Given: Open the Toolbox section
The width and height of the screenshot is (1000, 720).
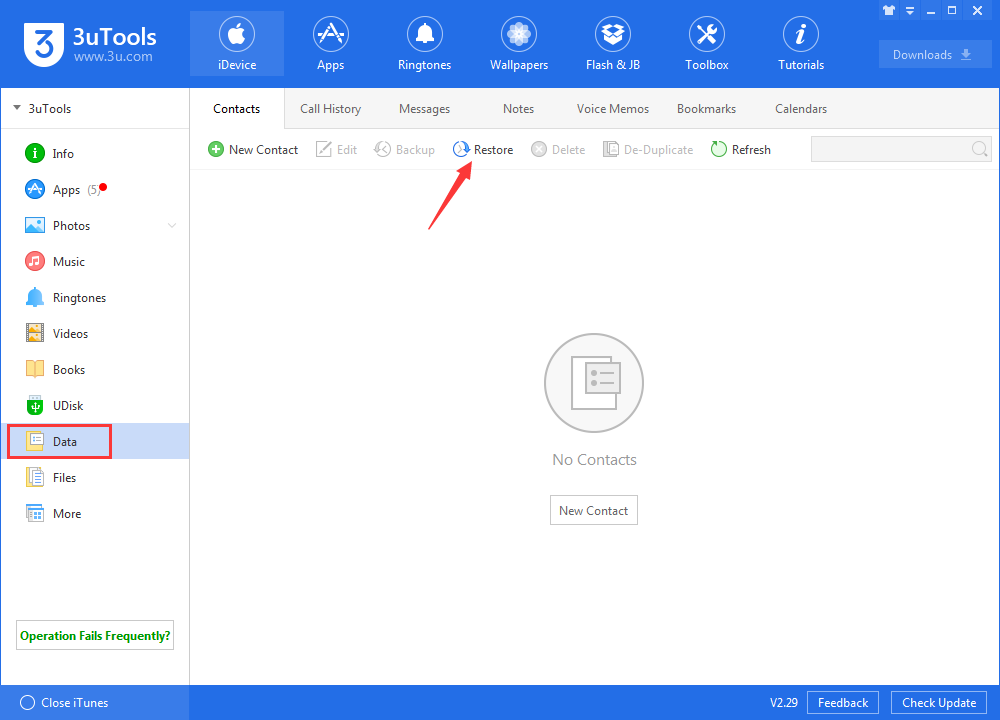Looking at the screenshot, I should [x=707, y=43].
